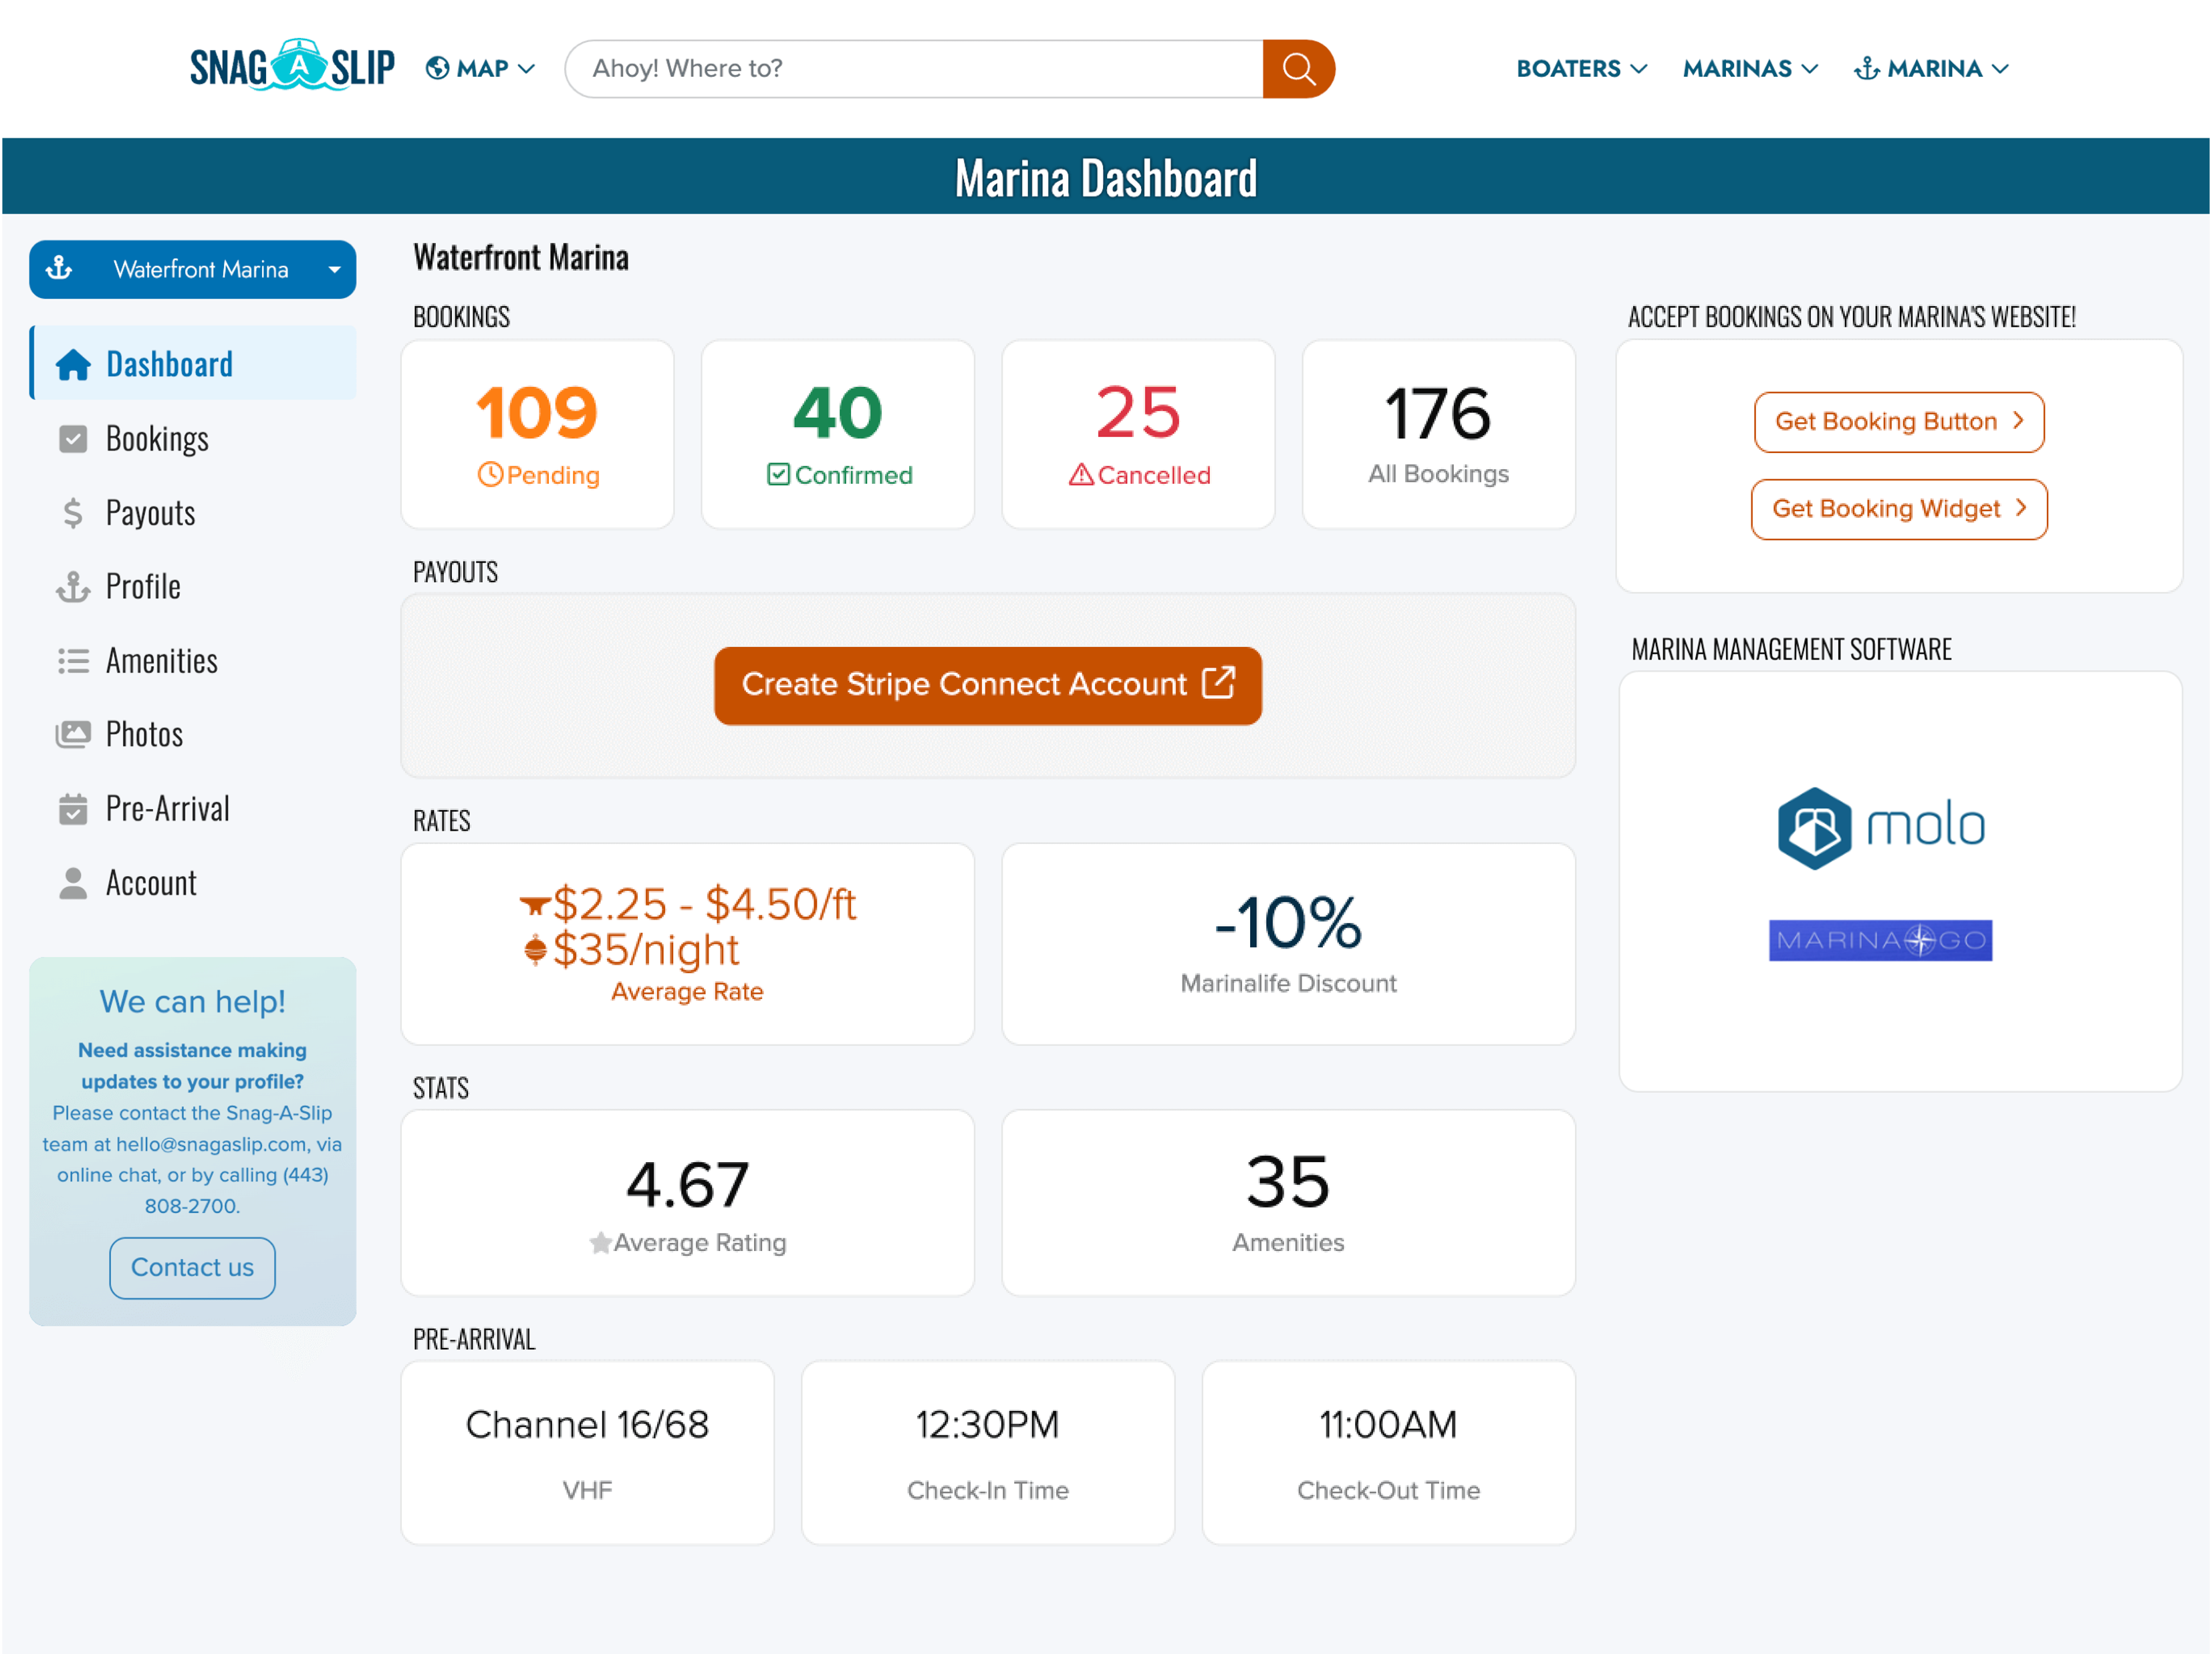Click the 12:30PM Check-In Time card
2212x1654 pixels.
tap(988, 1452)
